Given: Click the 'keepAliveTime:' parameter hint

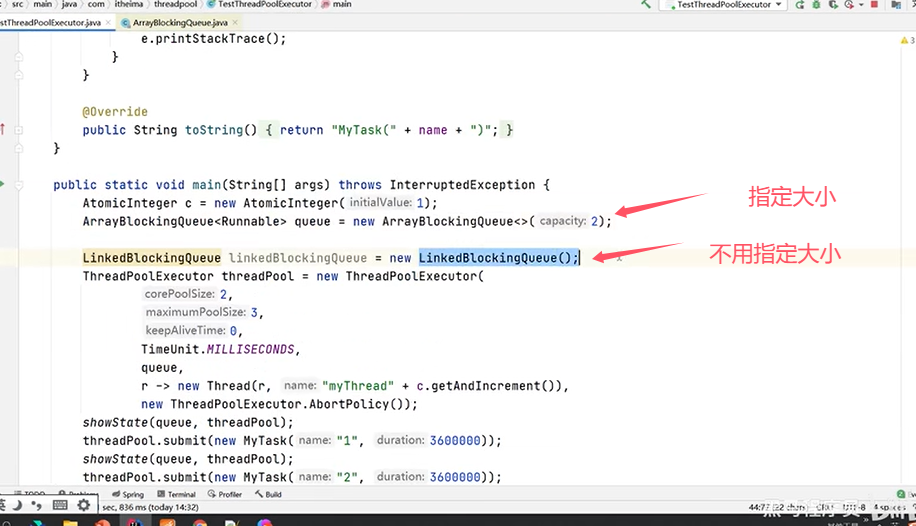Looking at the screenshot, I should pos(185,330).
